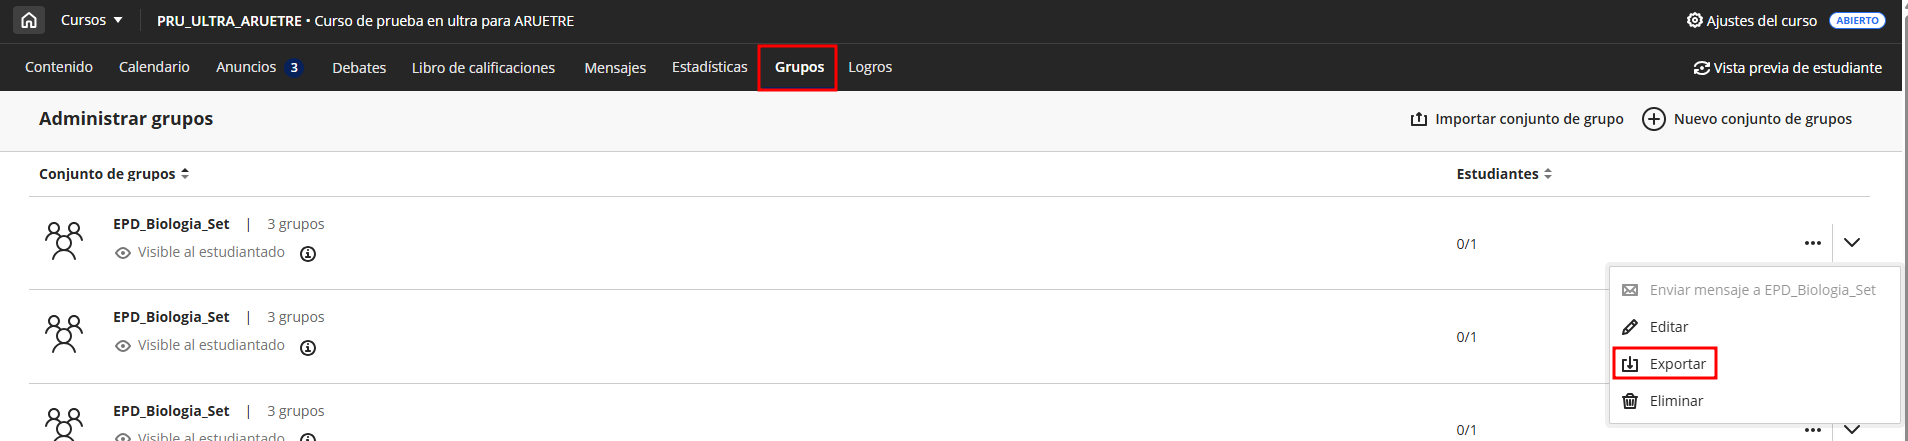Select Exportar from the context menu
This screenshot has height=441, width=1908.
(1677, 364)
